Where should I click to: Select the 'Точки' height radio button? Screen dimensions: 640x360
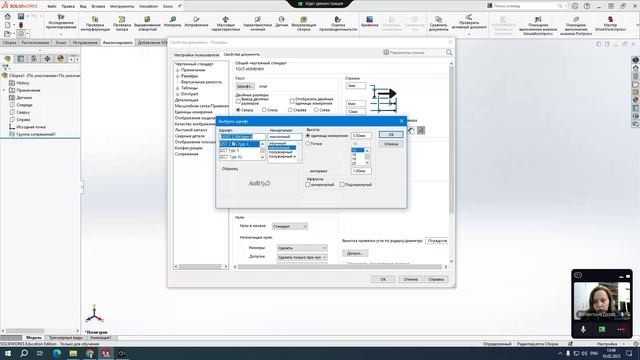click(x=308, y=144)
